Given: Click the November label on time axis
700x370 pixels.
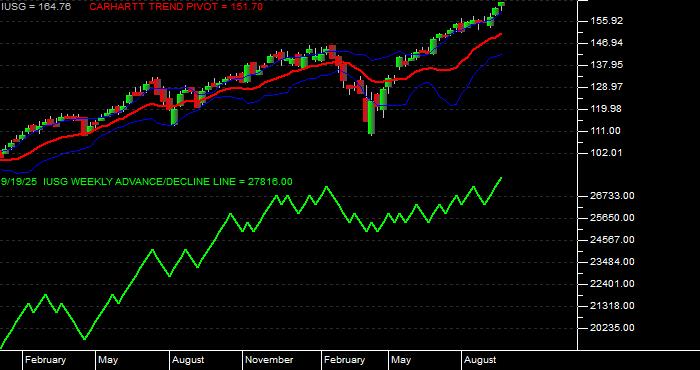Looking at the screenshot, I should pyautogui.click(x=270, y=360).
